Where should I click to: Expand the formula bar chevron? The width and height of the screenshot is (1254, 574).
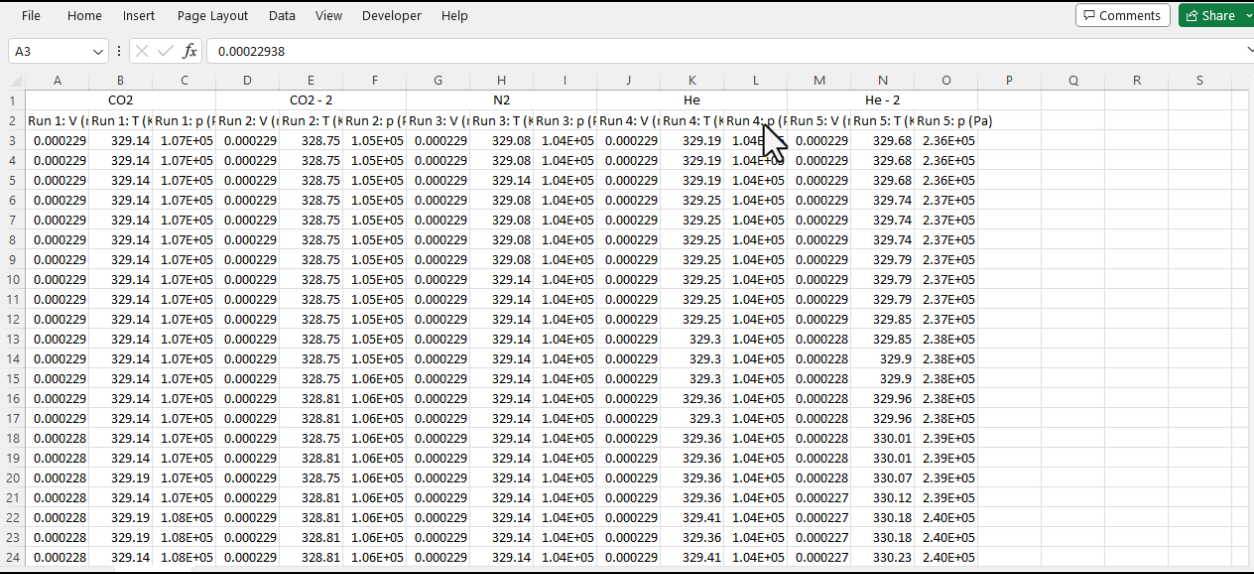click(1249, 51)
